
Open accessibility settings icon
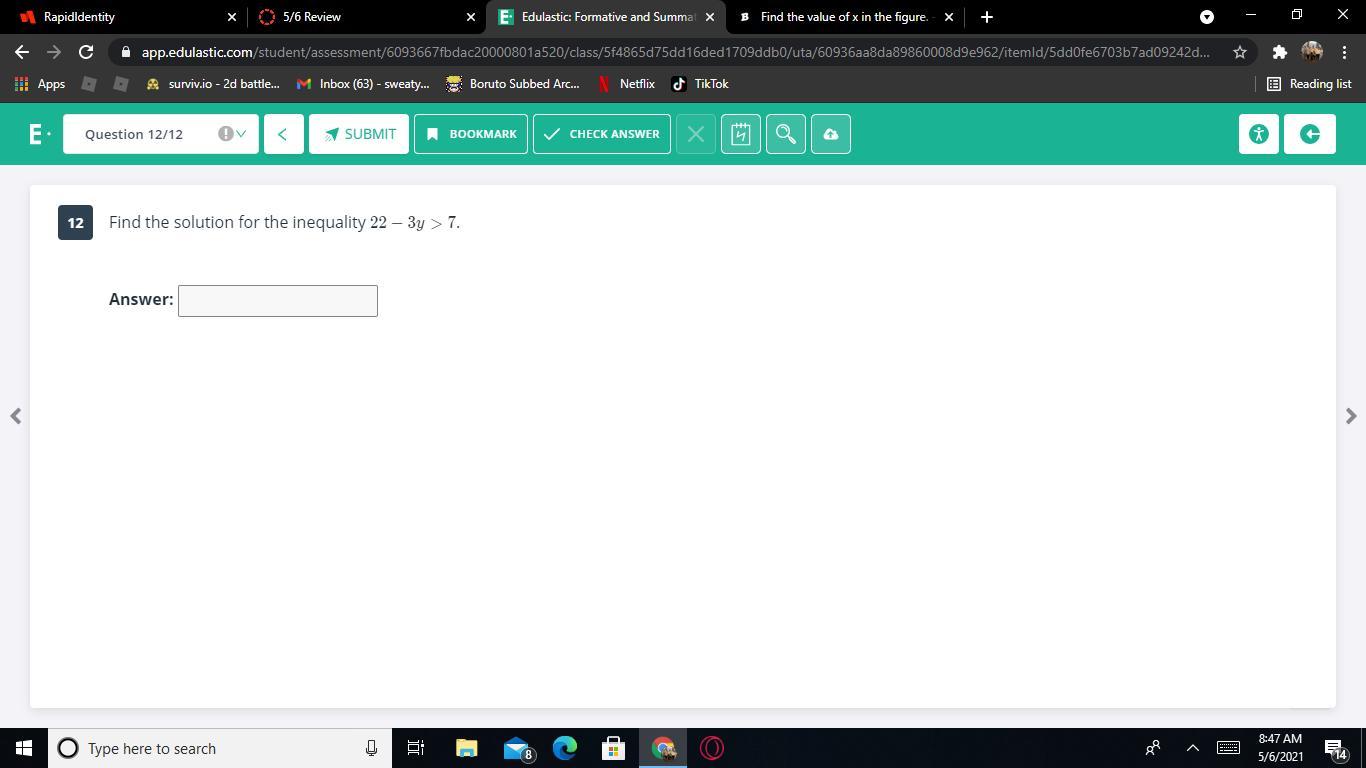(x=1259, y=134)
